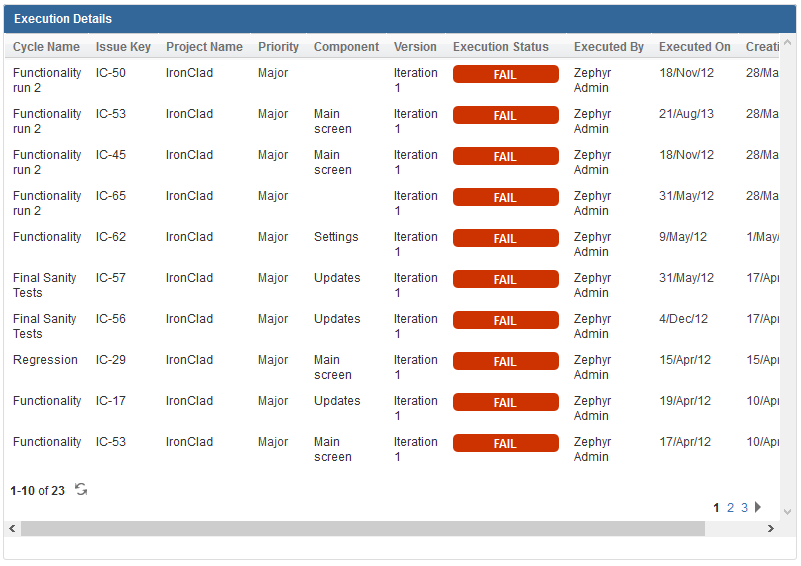Select issue key IC-65
Screen dimensions: 801x566
tap(110, 196)
